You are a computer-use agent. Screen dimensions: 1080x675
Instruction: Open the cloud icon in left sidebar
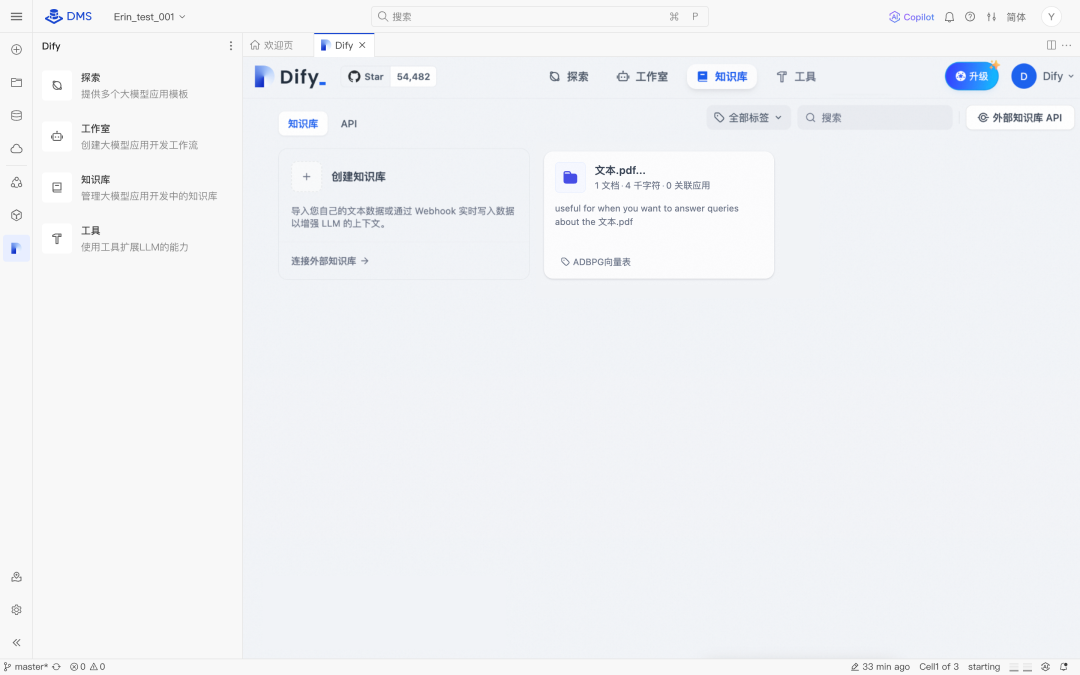[x=17, y=149]
